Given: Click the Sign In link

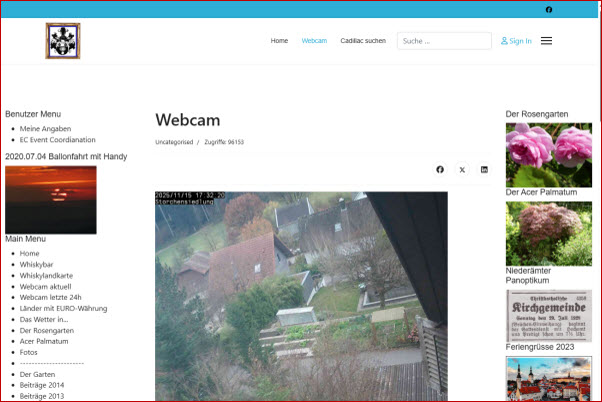Looking at the screenshot, I should (516, 41).
